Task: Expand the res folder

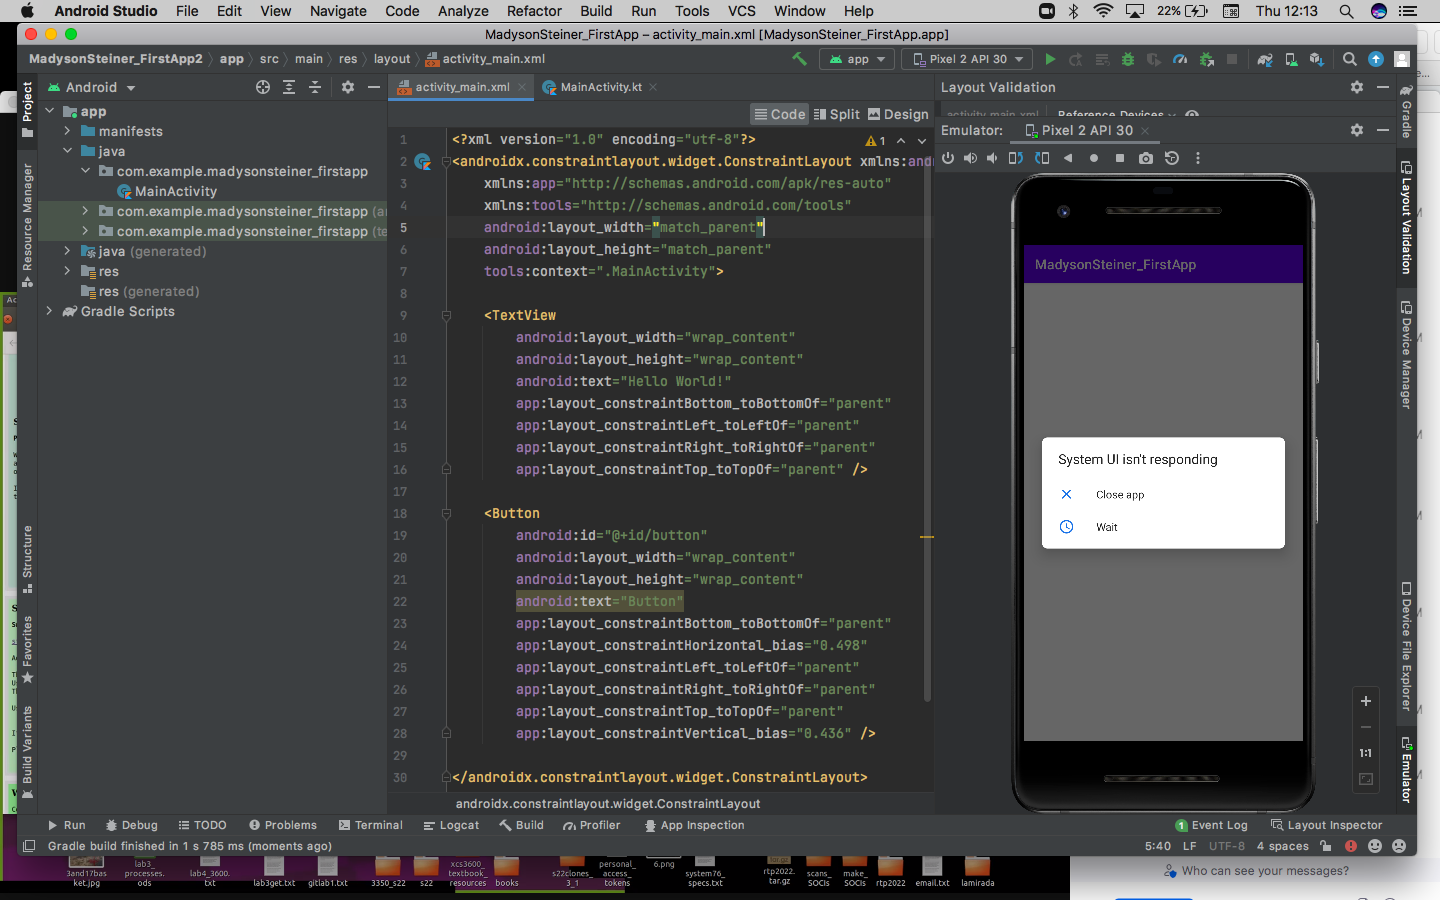Action: (x=67, y=271)
